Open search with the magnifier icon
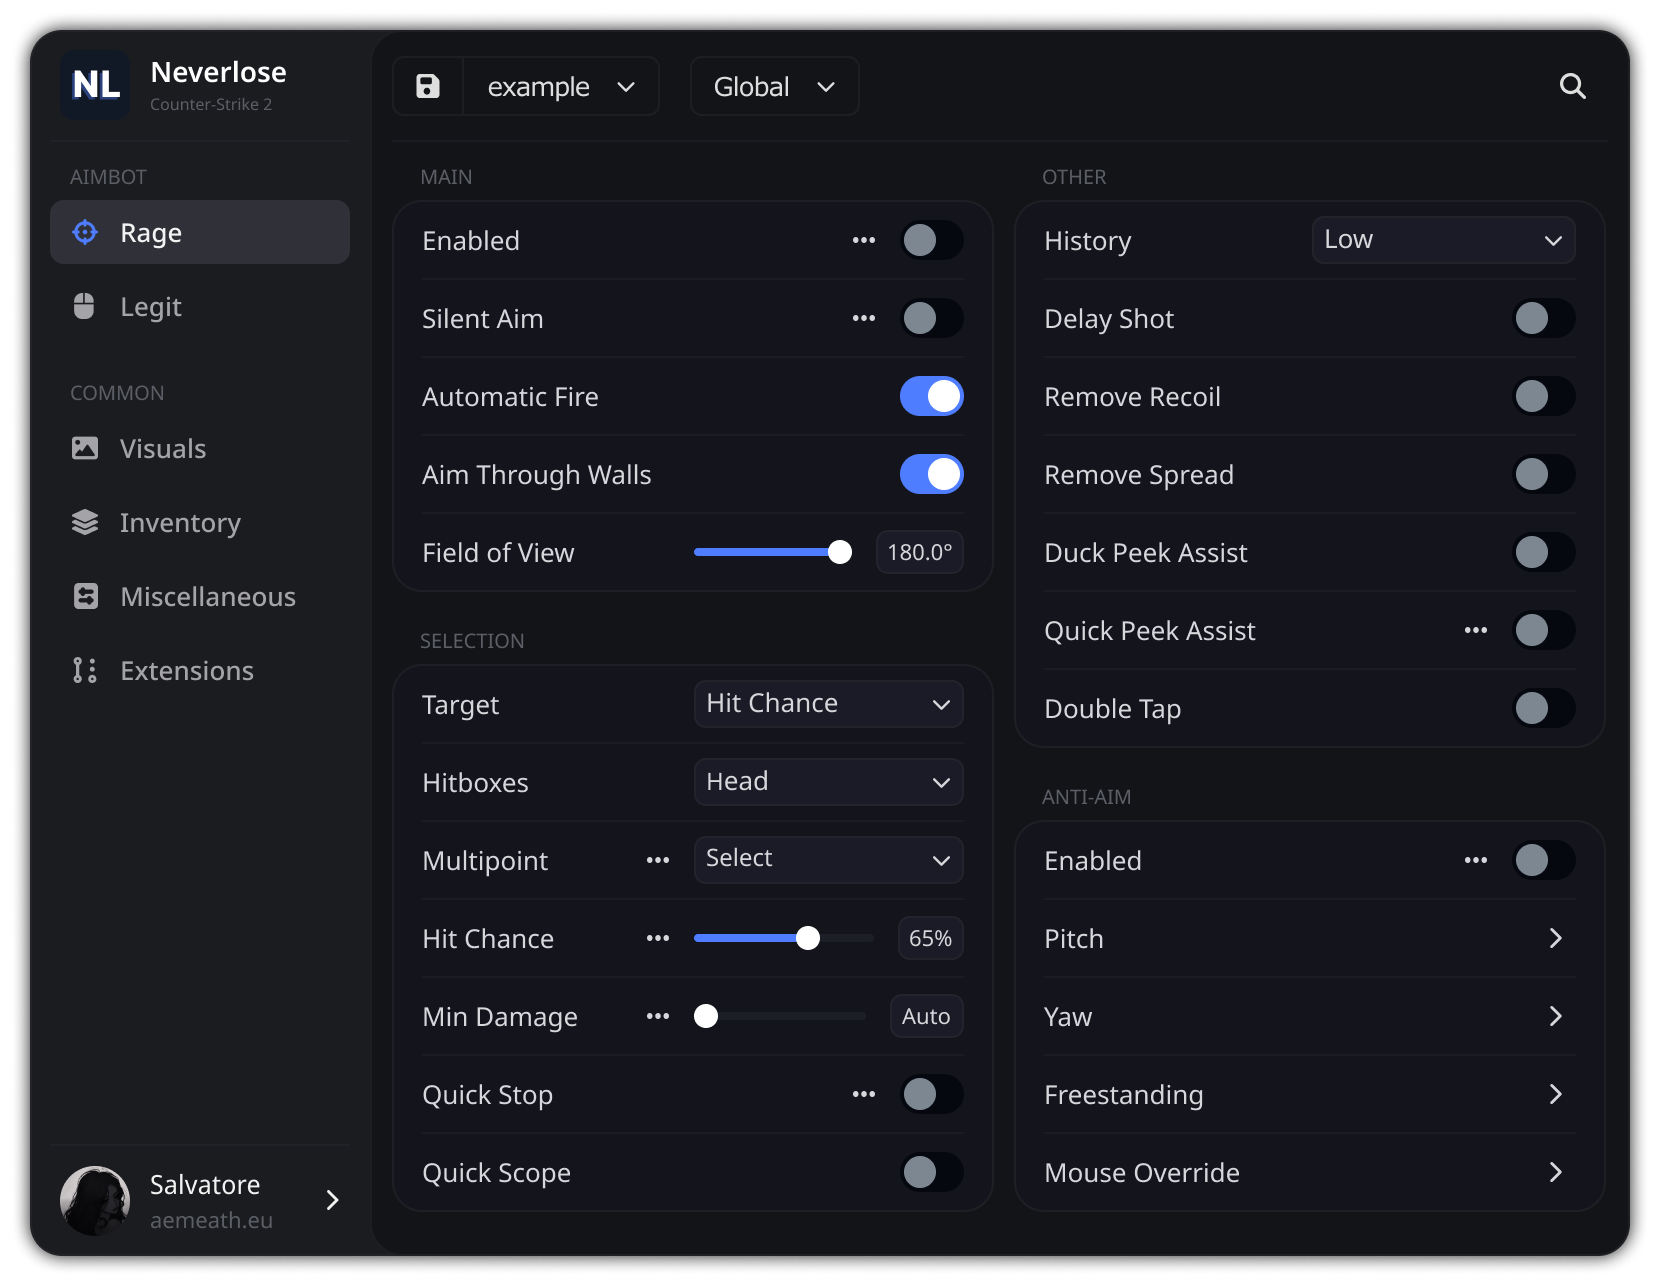Screen dimensions: 1660x1286 1572,86
